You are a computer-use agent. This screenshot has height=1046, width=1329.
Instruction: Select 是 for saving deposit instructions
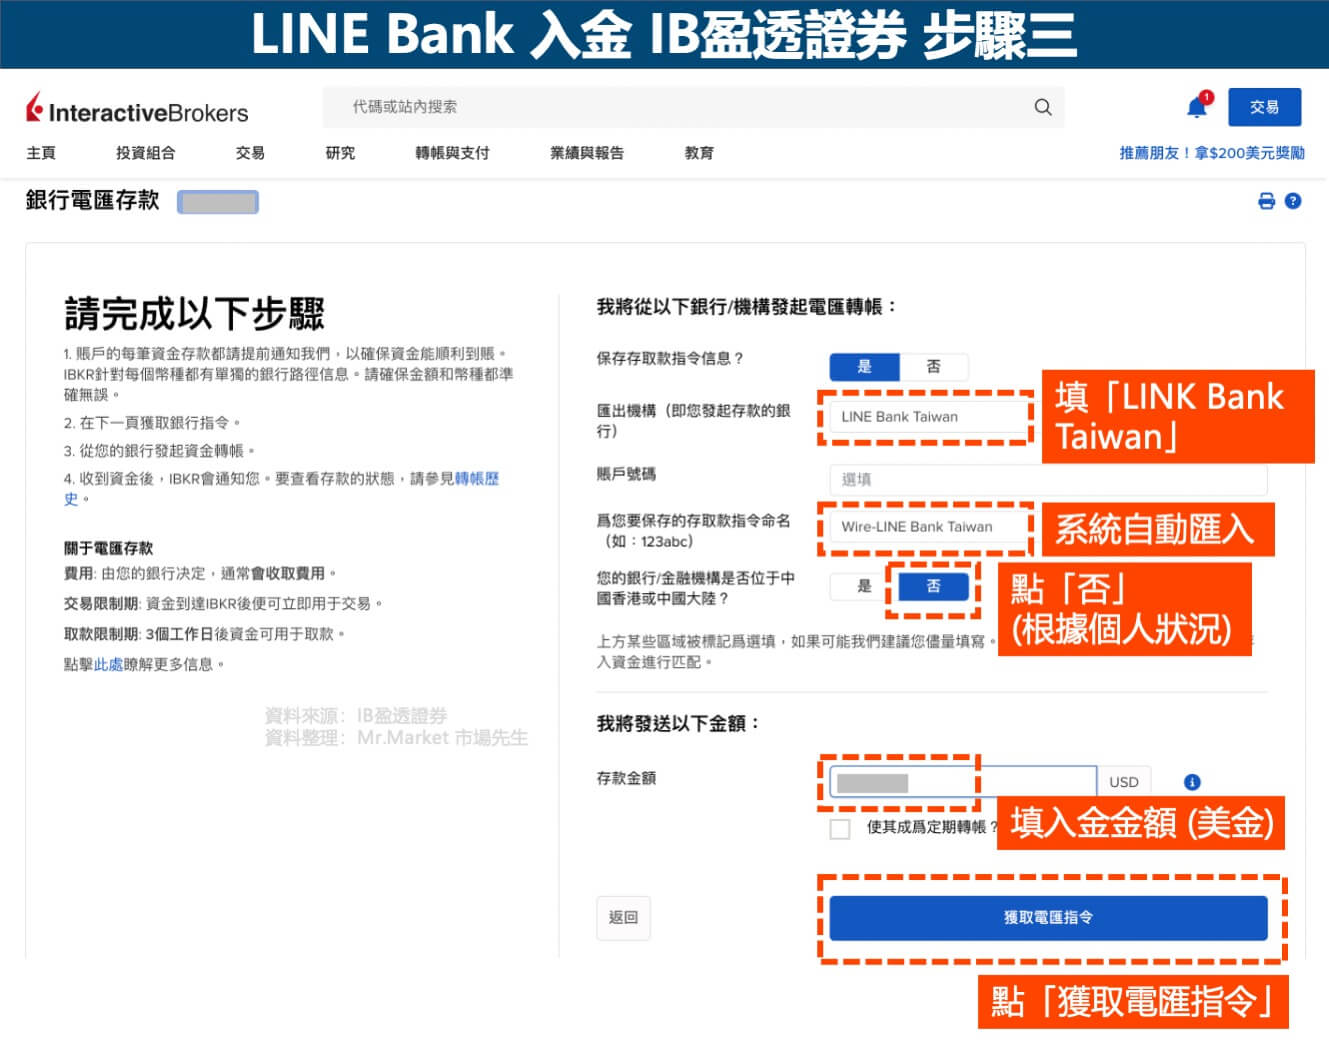pyautogui.click(x=864, y=366)
